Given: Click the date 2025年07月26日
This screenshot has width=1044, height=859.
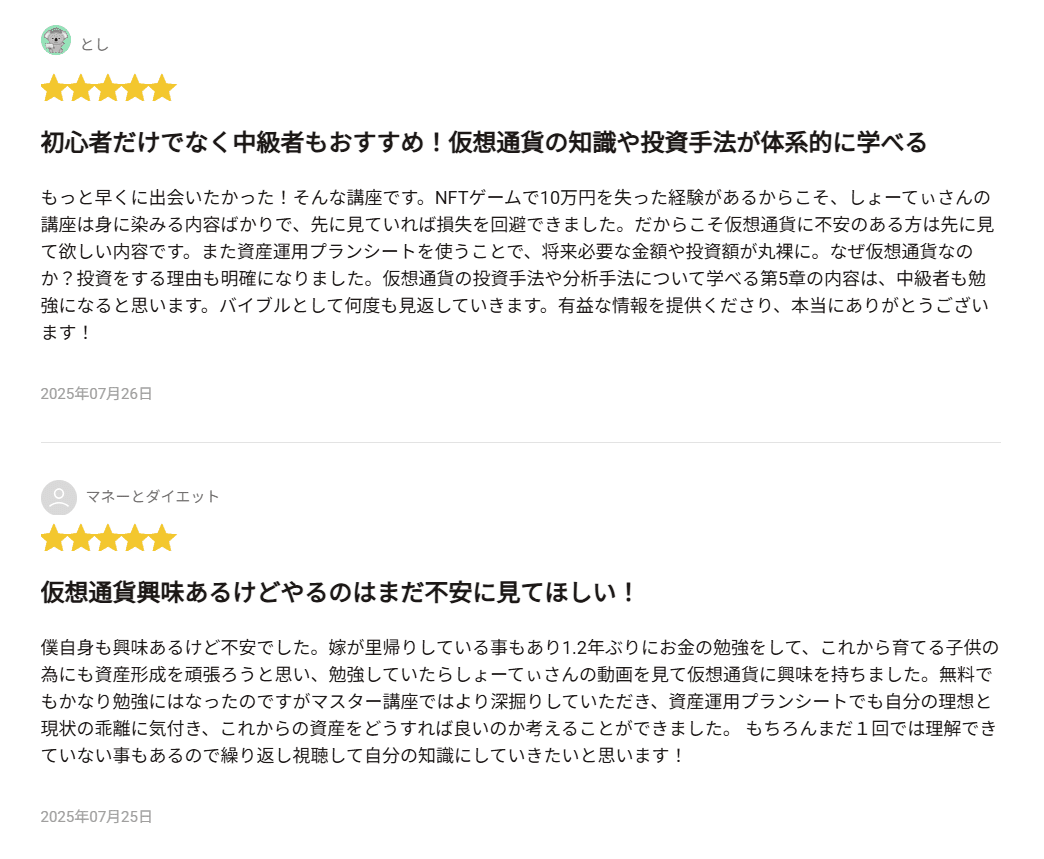Looking at the screenshot, I should point(97,394).
